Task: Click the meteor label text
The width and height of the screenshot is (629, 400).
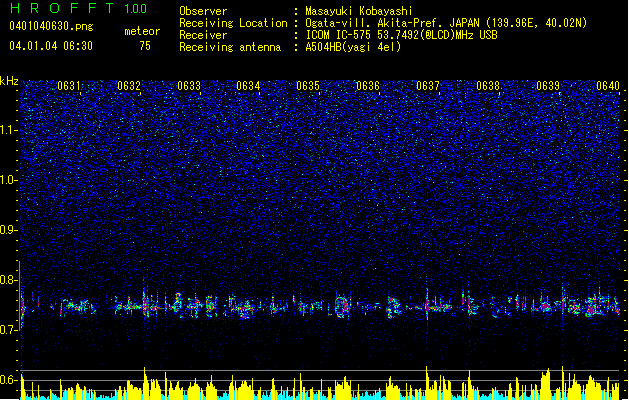Action: tap(142, 31)
